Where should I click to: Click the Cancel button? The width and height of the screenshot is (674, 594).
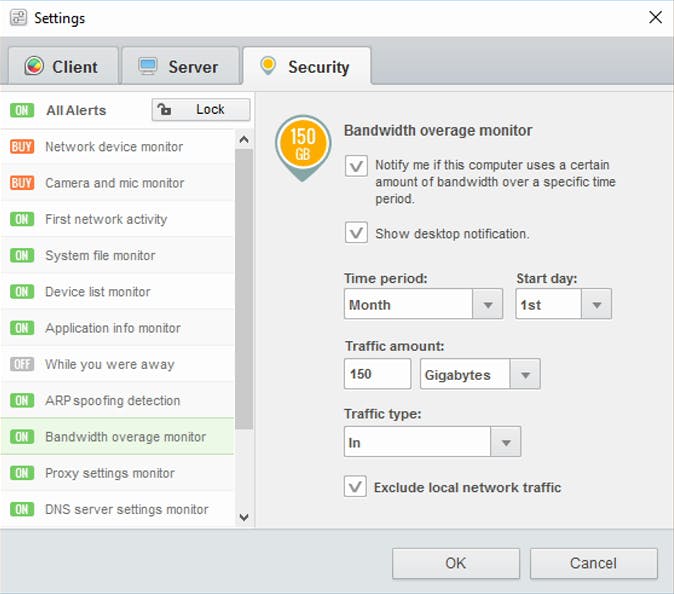click(x=593, y=563)
